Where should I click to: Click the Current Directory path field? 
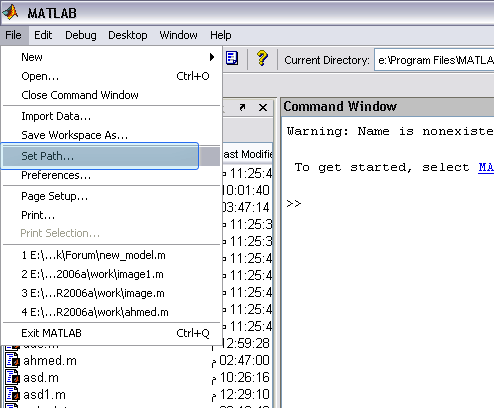coord(434,60)
